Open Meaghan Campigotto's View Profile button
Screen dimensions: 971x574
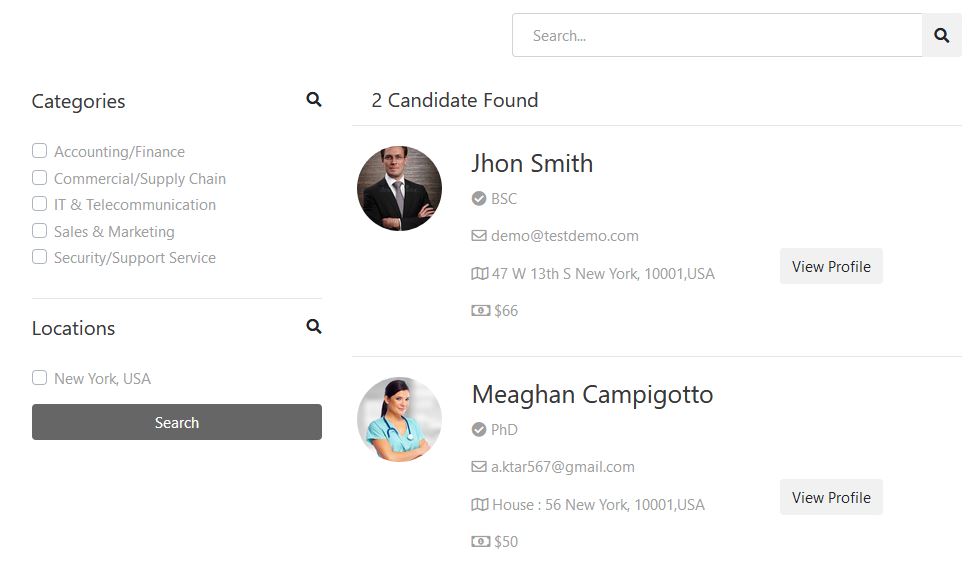click(831, 497)
